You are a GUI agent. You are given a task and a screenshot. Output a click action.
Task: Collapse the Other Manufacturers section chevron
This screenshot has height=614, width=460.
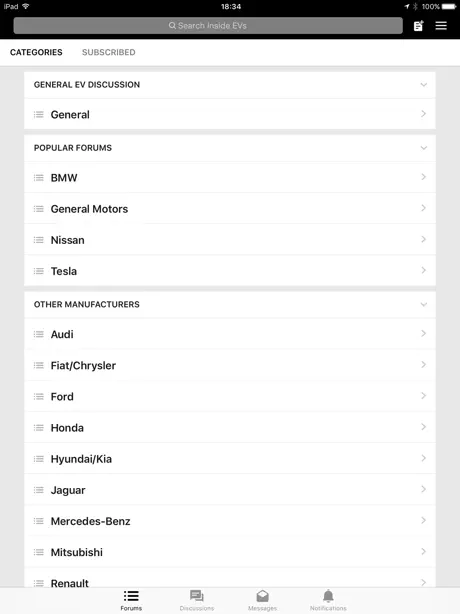click(424, 304)
